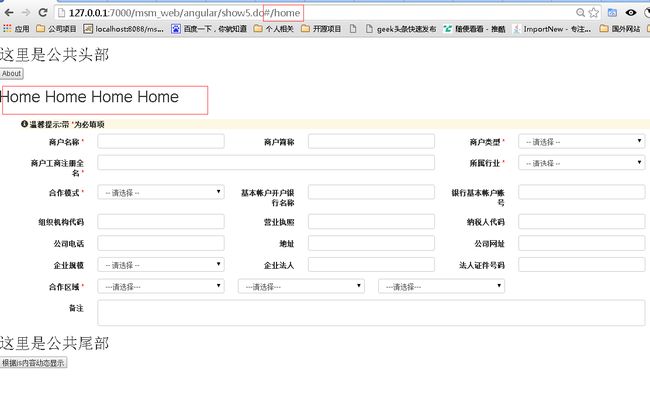Click the zoom magnifier icon in address bar

point(580,13)
